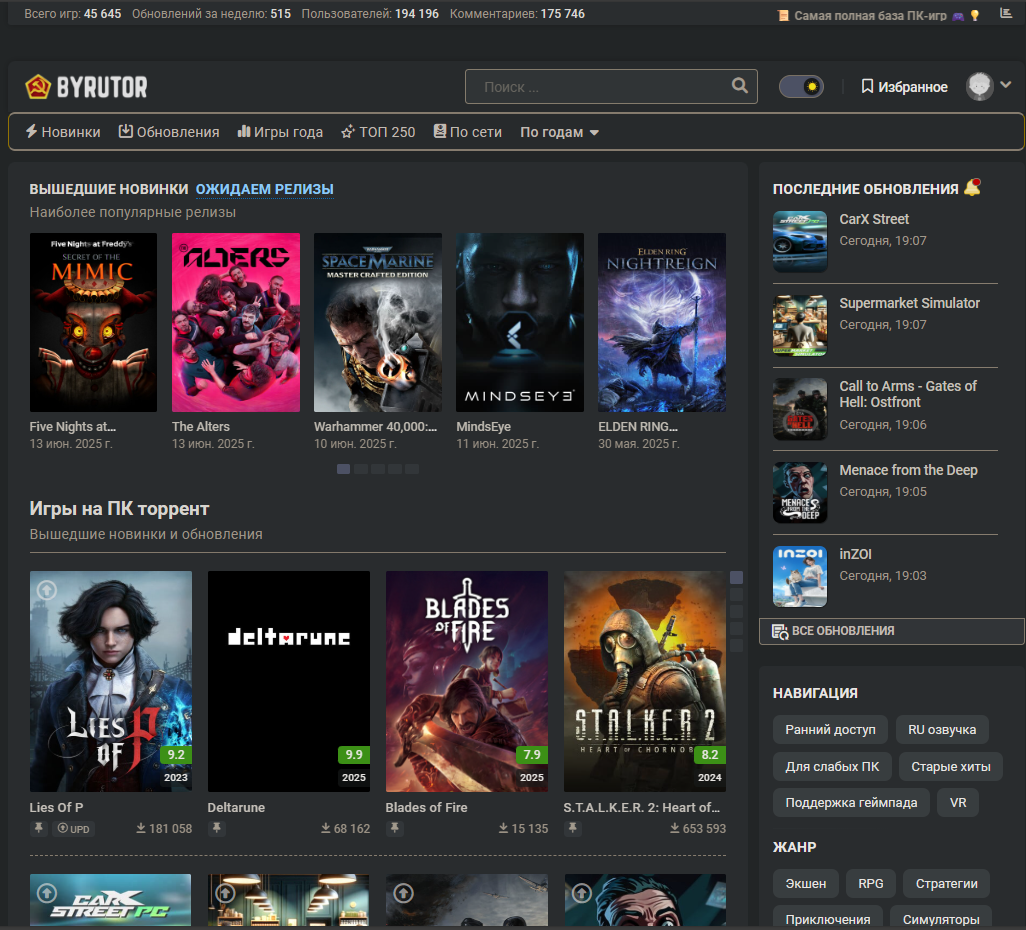Click UPD badge under Lies Of P
This screenshot has width=1026, height=930.
point(73,829)
